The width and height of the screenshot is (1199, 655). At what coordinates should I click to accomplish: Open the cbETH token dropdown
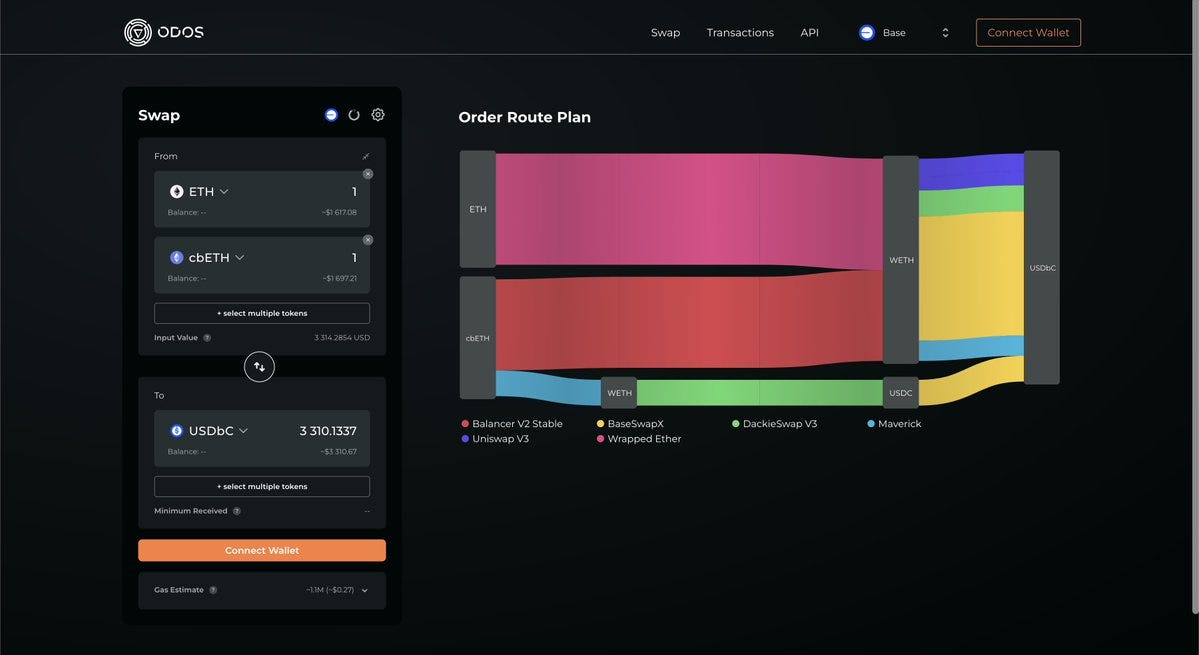coord(207,258)
